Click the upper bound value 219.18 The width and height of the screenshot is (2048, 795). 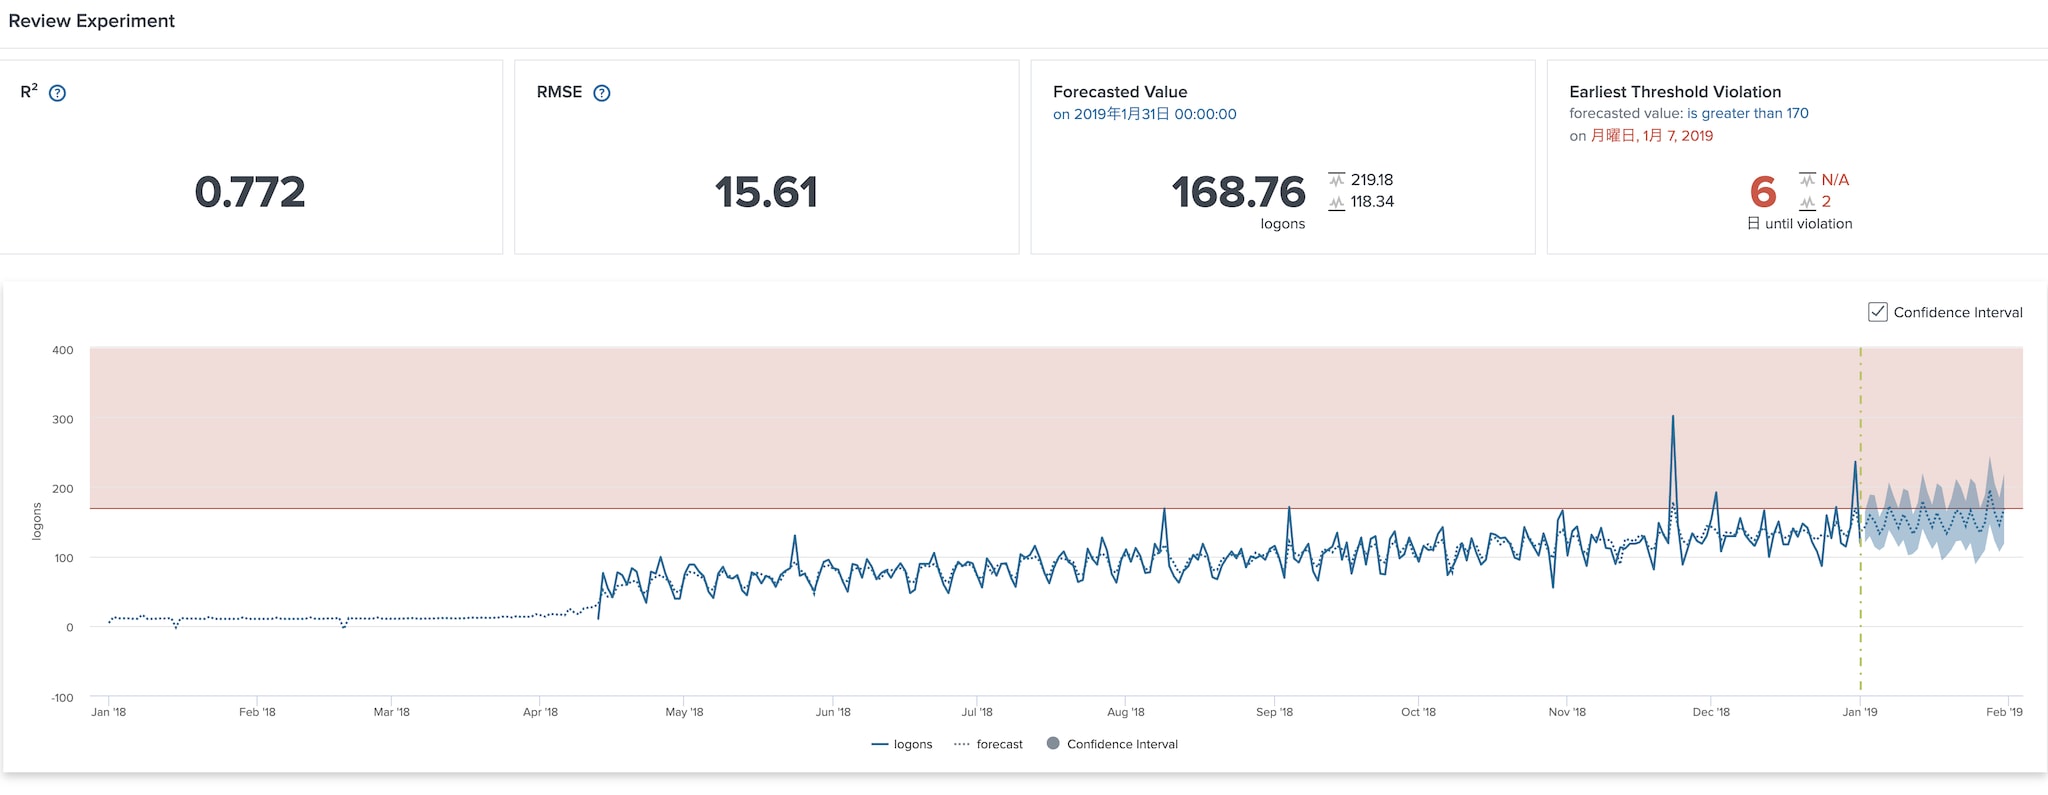[1372, 180]
